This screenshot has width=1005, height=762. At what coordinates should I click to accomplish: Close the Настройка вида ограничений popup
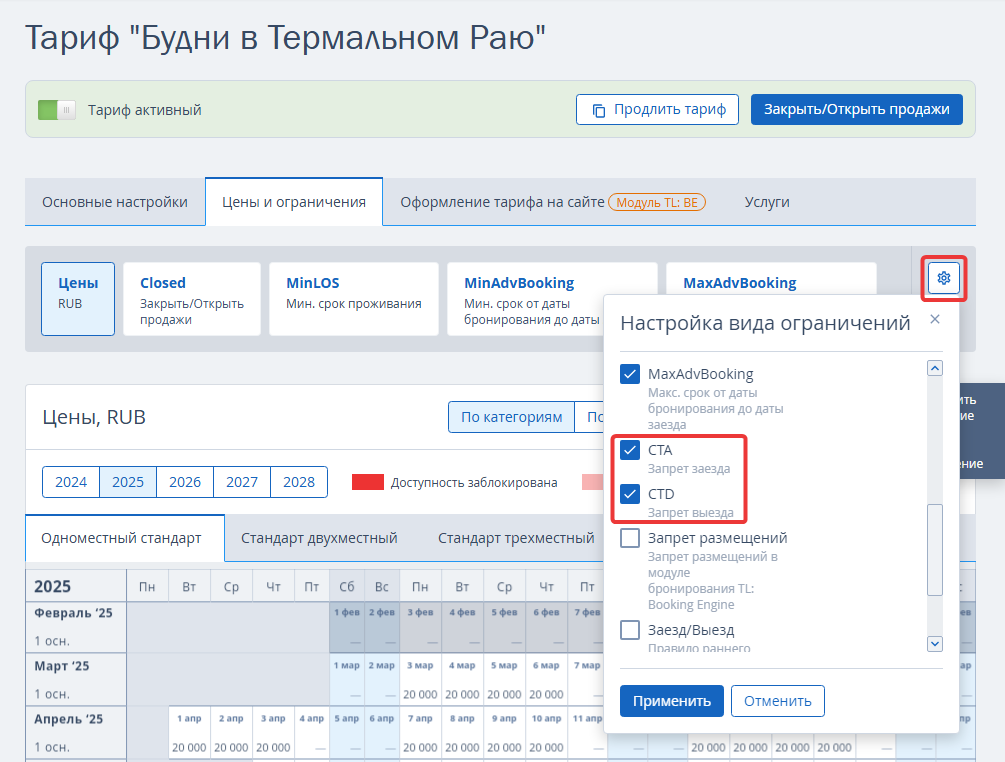point(934,319)
